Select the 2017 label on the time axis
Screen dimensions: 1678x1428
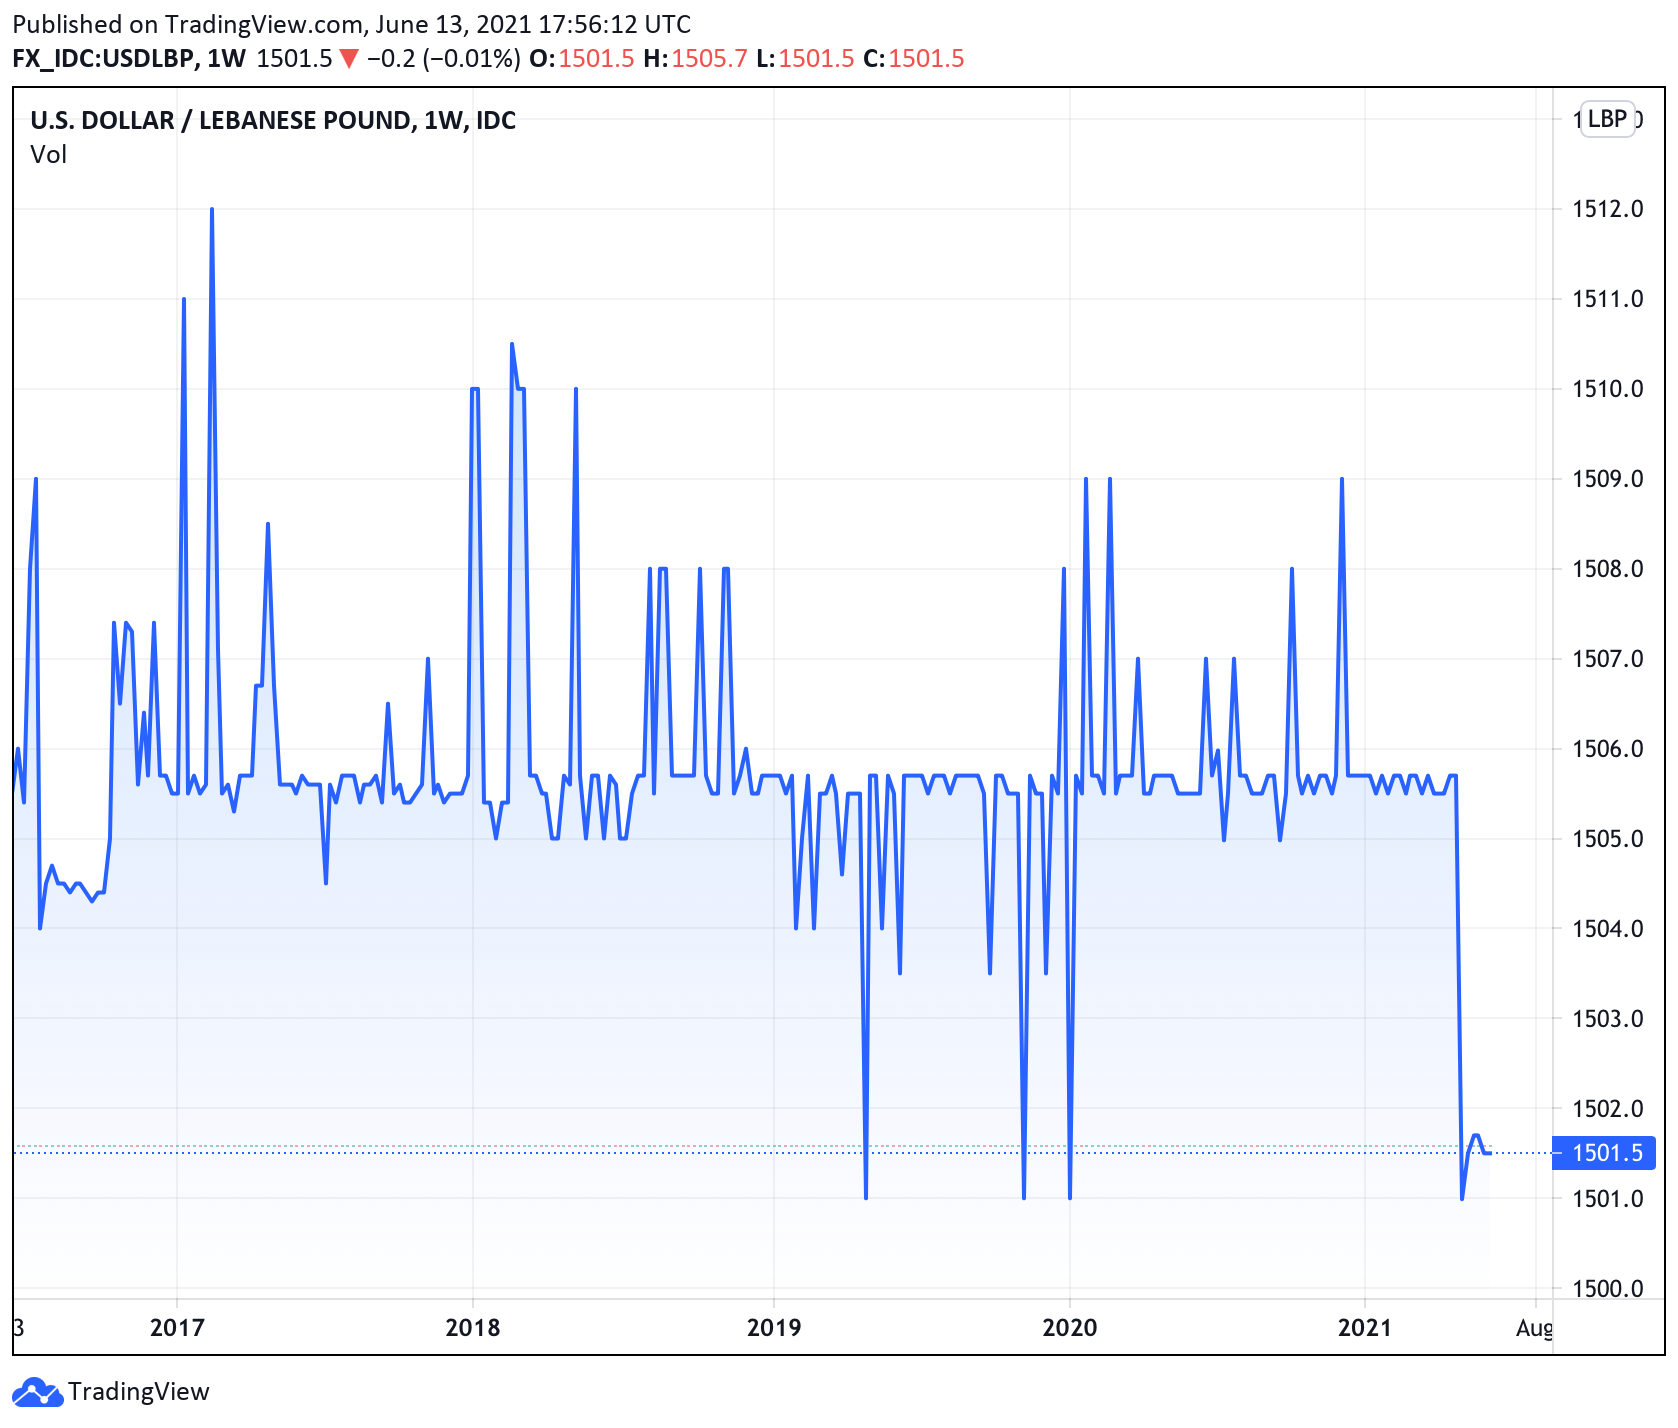coord(177,1328)
